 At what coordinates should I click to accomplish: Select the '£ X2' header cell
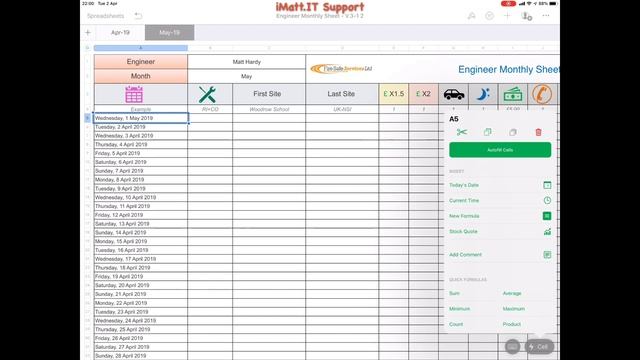pos(423,94)
